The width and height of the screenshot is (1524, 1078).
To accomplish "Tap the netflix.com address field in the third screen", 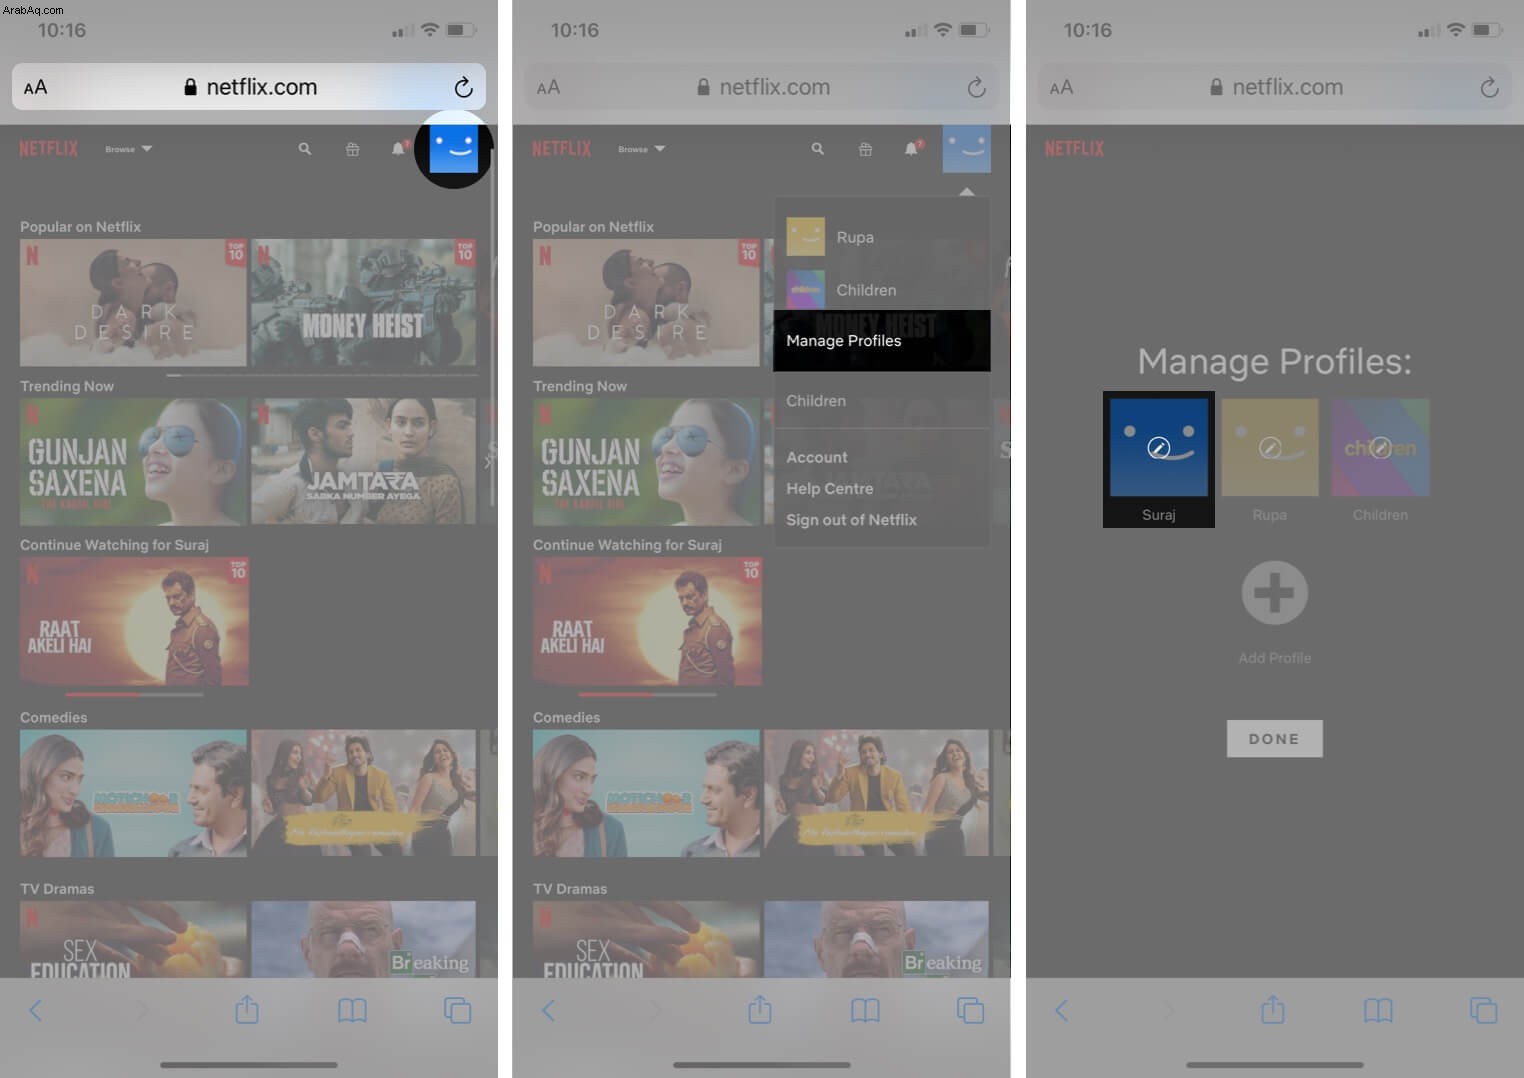I will (1275, 87).
